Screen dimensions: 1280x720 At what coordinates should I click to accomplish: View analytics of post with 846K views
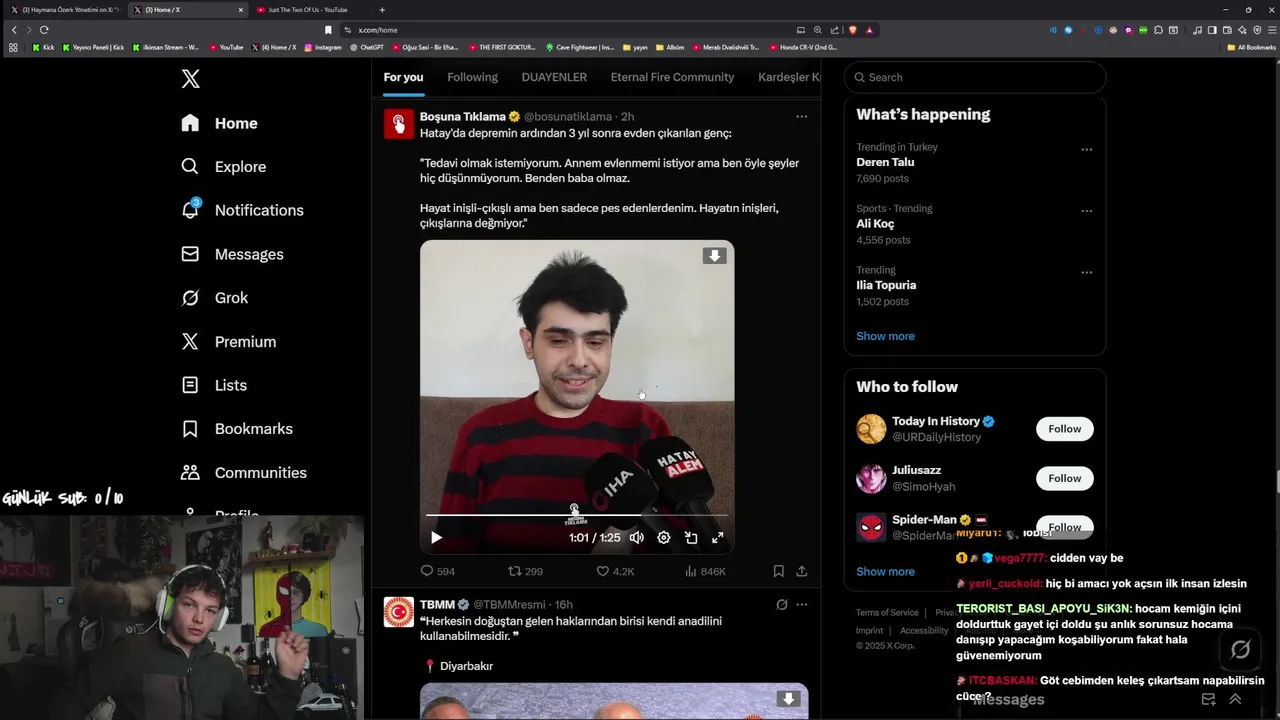(705, 571)
